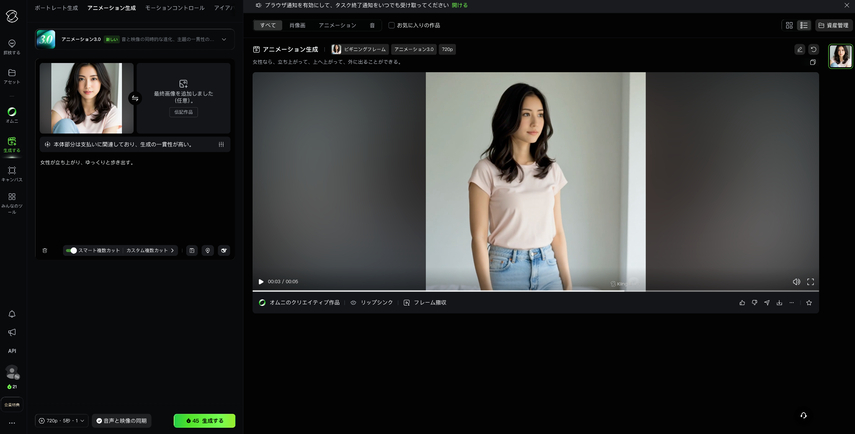The height and width of the screenshot is (434, 855).
Task: Select the 肖像画 filter tab
Action: click(x=297, y=25)
